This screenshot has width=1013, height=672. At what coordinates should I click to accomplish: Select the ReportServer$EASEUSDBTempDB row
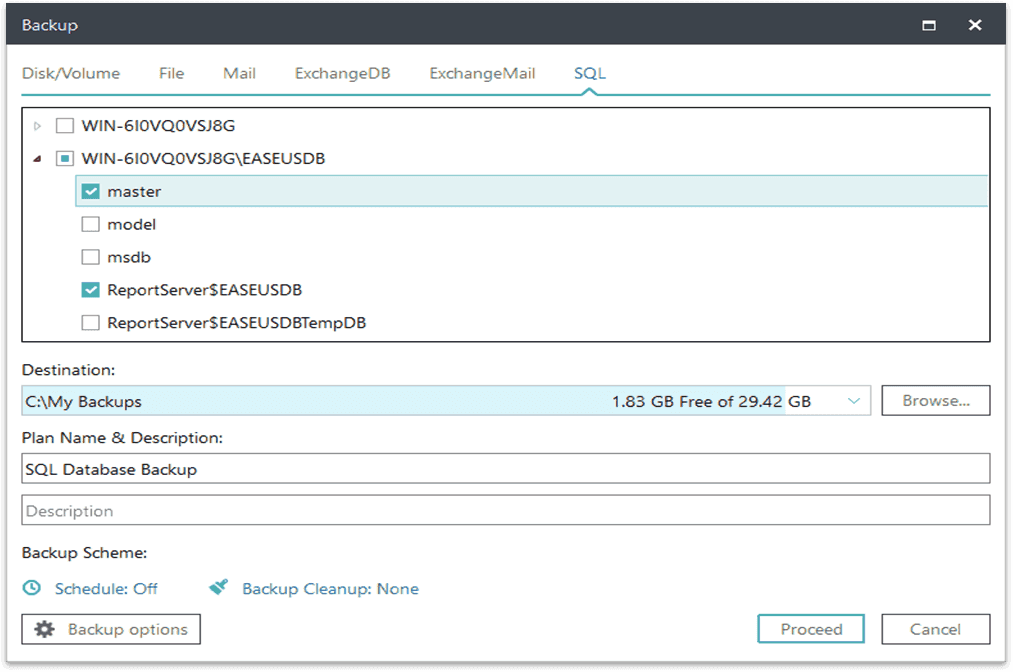[532, 322]
